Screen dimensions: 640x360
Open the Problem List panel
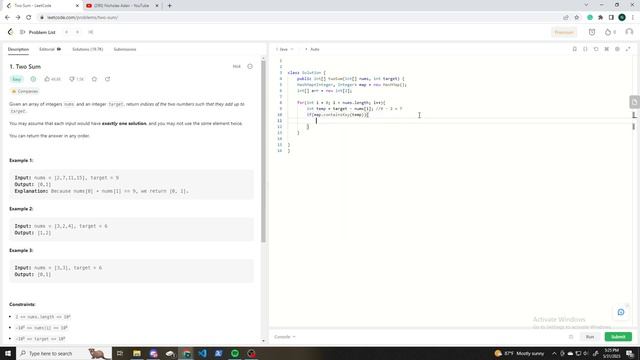[x=38, y=32]
